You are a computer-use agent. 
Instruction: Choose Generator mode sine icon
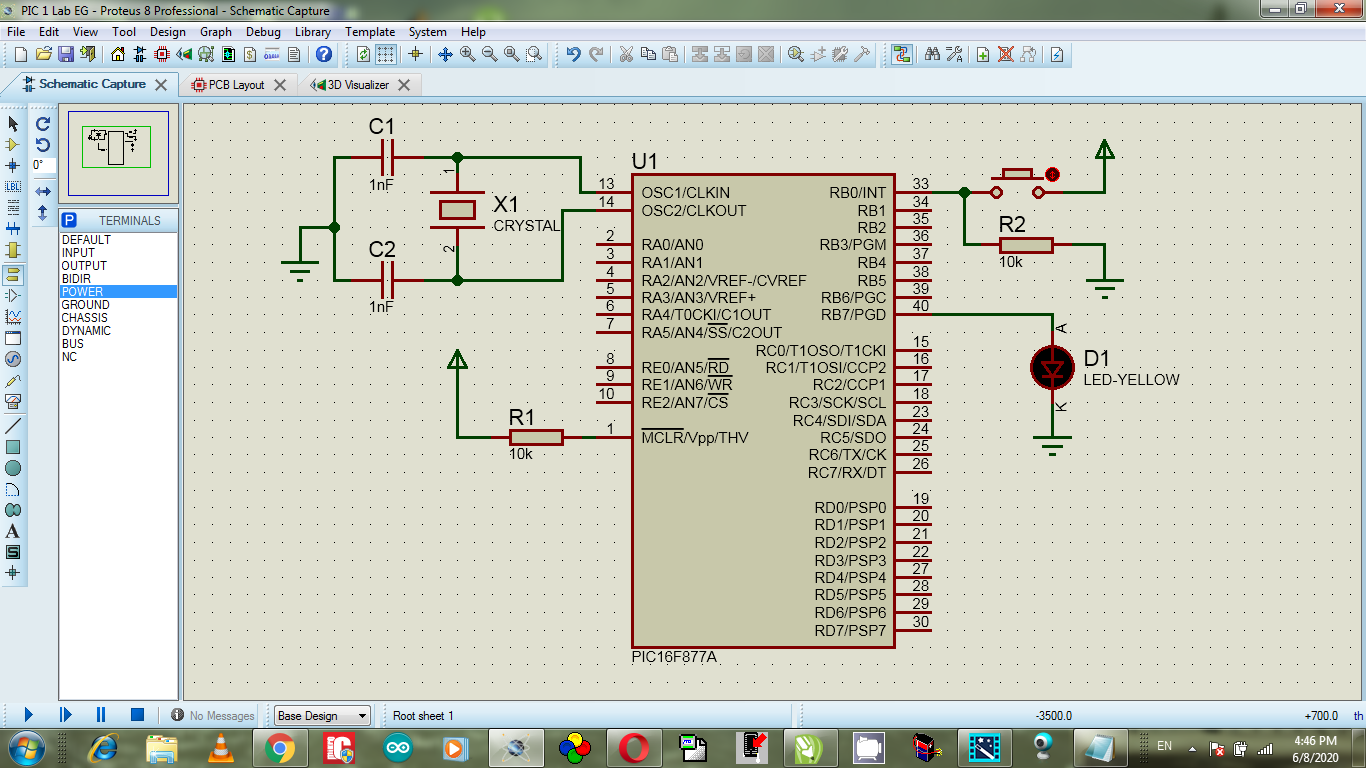[x=13, y=358]
